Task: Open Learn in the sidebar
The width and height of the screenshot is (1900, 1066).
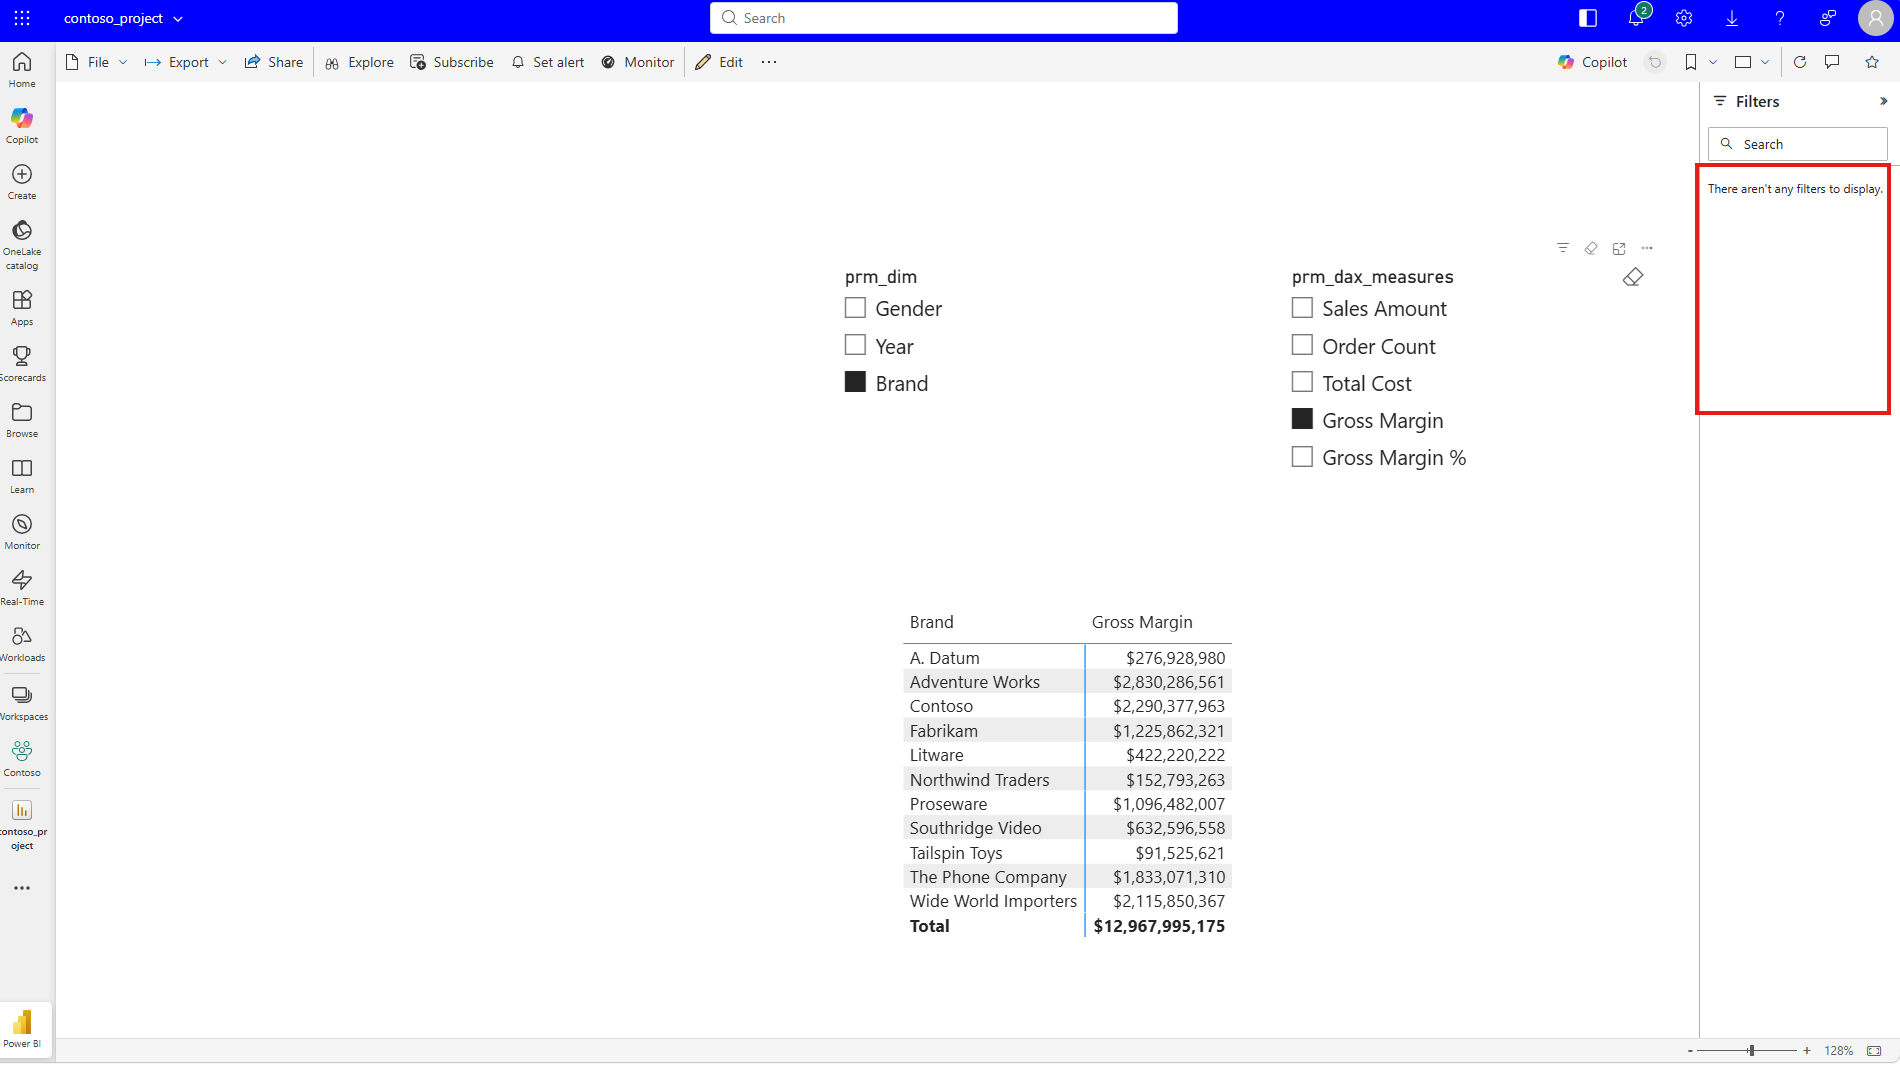Action: pyautogui.click(x=22, y=475)
